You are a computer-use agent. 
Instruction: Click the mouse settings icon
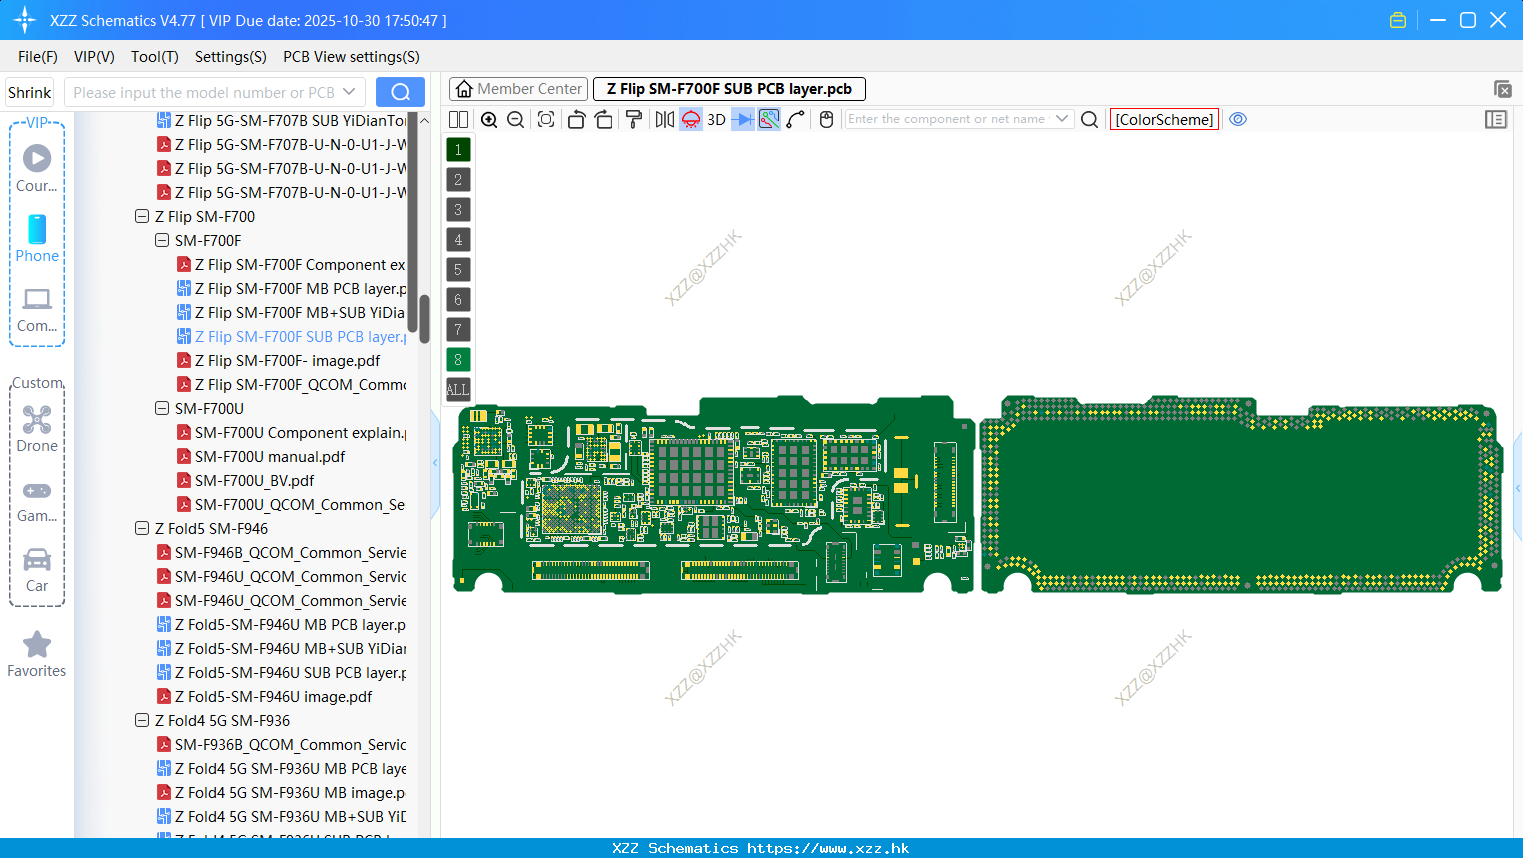(826, 119)
